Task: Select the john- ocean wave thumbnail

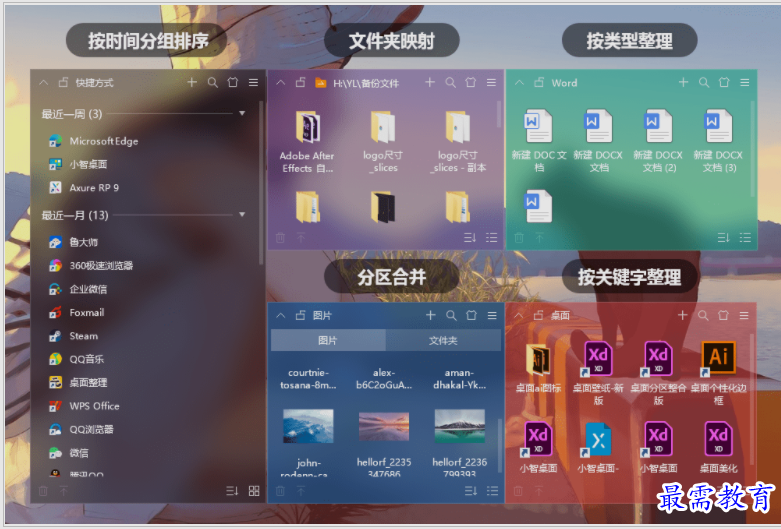Action: click(308, 426)
